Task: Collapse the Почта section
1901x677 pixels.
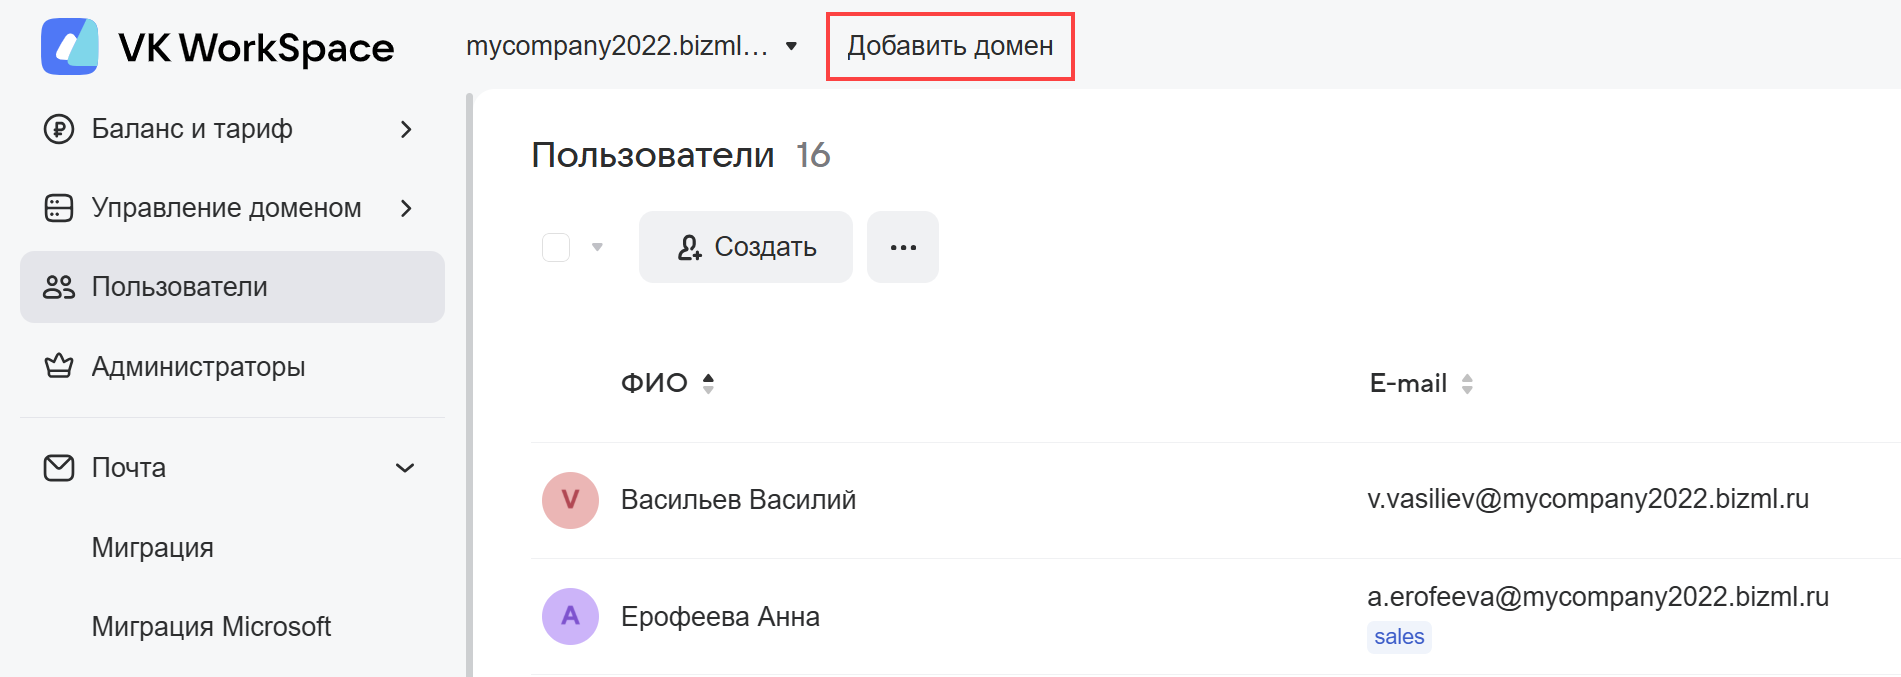Action: click(405, 468)
